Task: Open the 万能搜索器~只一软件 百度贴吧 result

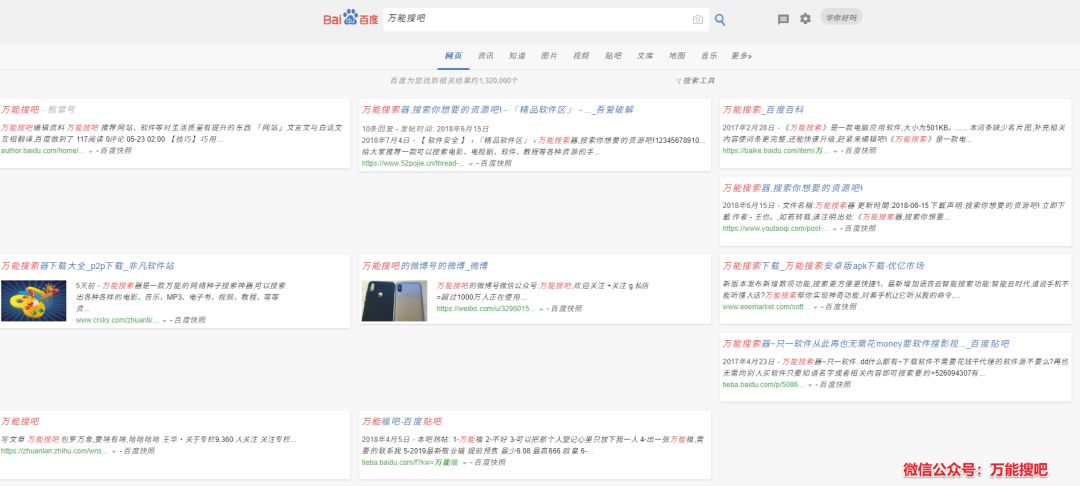Action: pos(866,344)
